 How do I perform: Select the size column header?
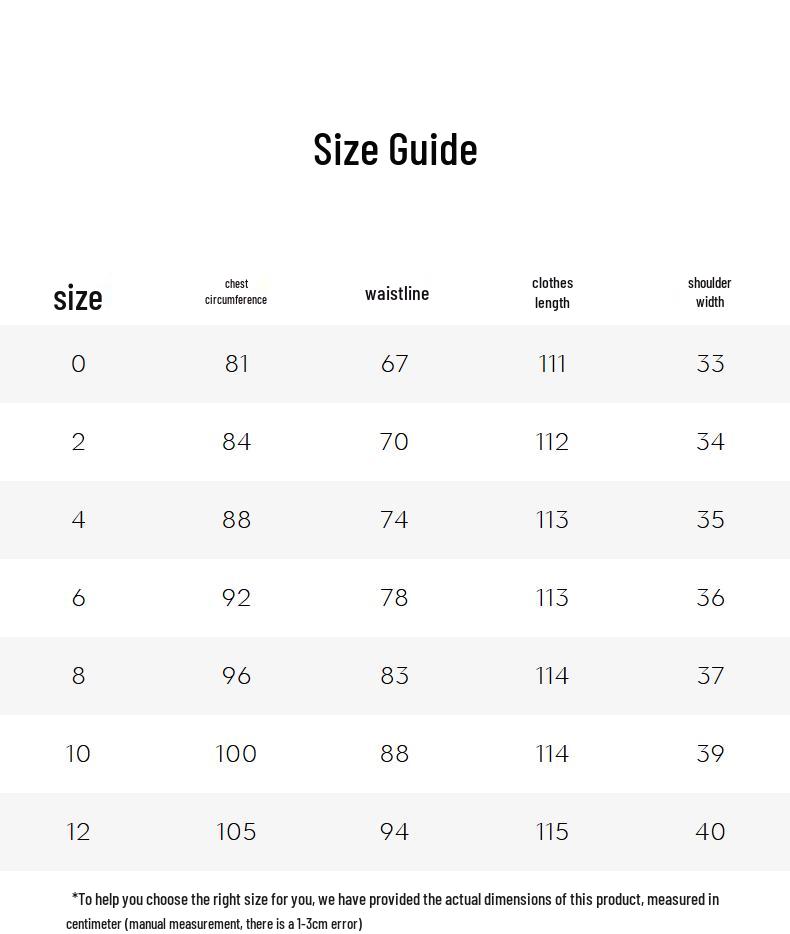(78, 297)
